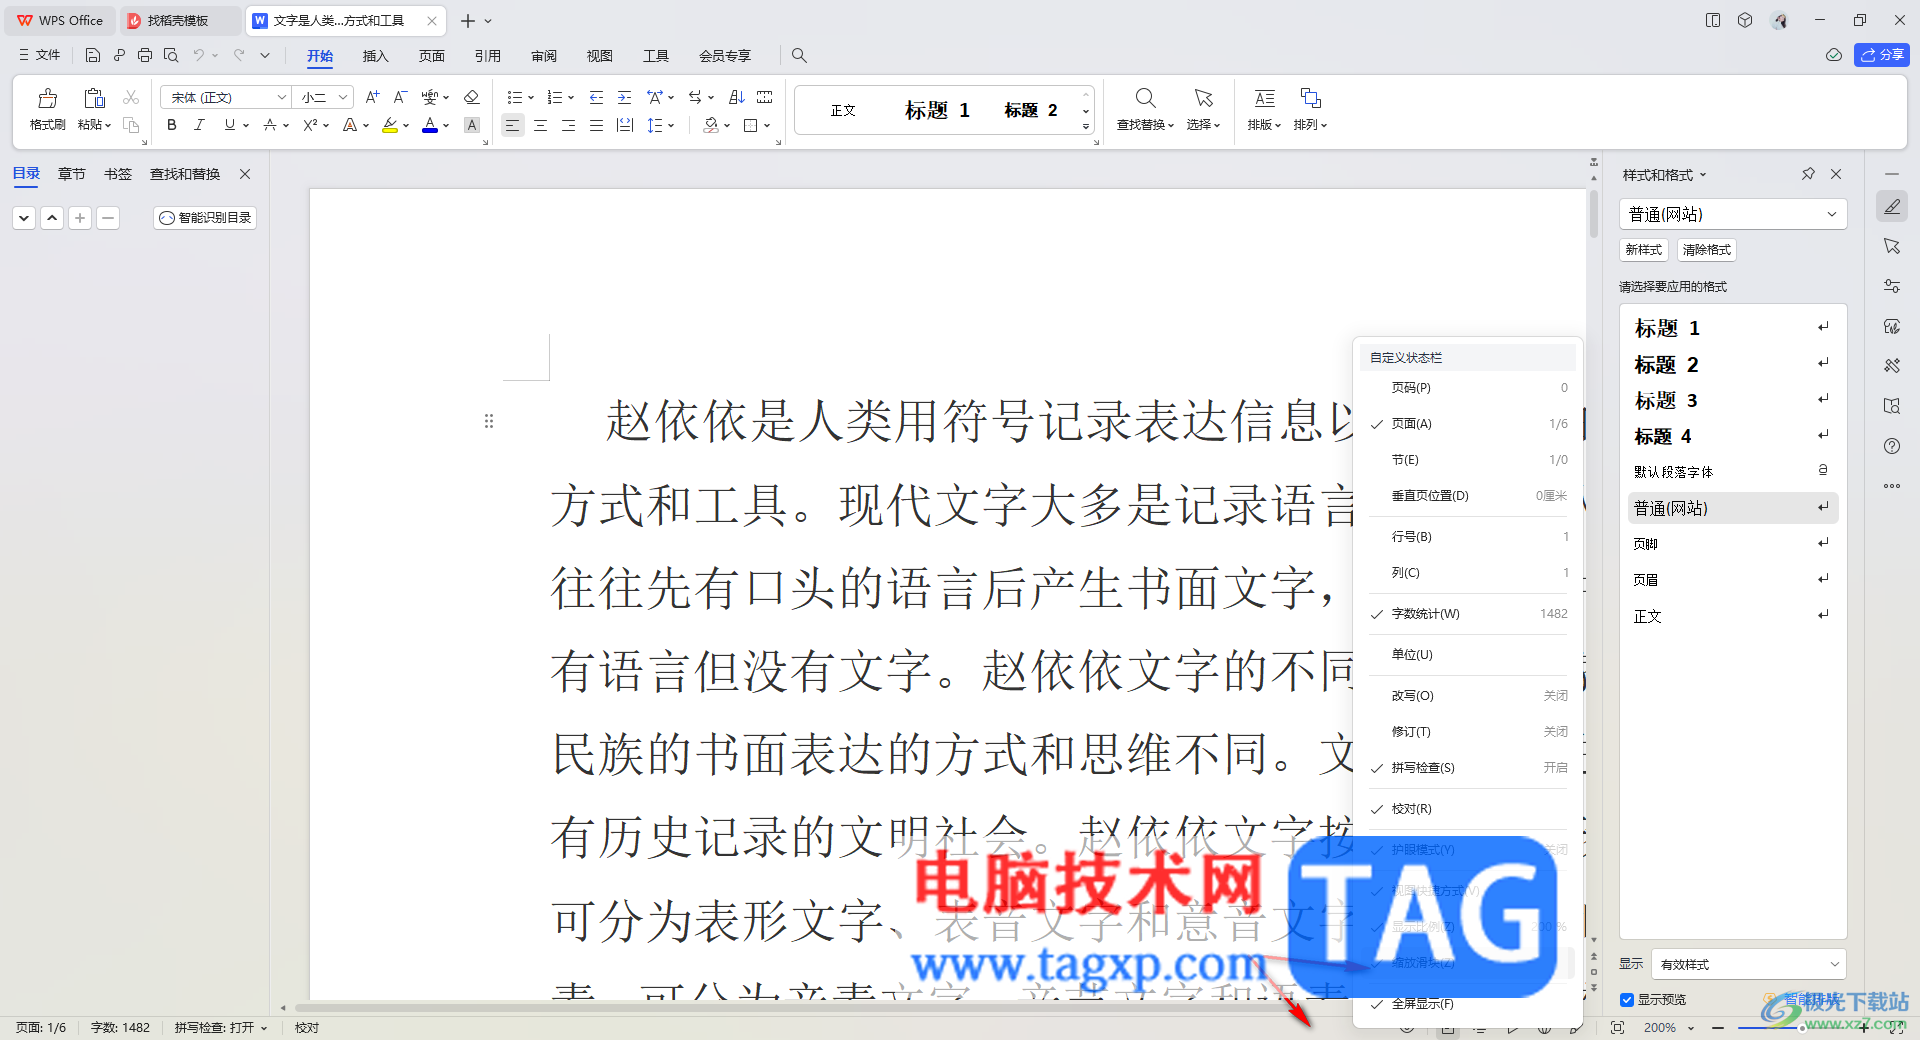This screenshot has width=1920, height=1040.
Task: Decrease font size with A- icon
Action: [x=400, y=97]
